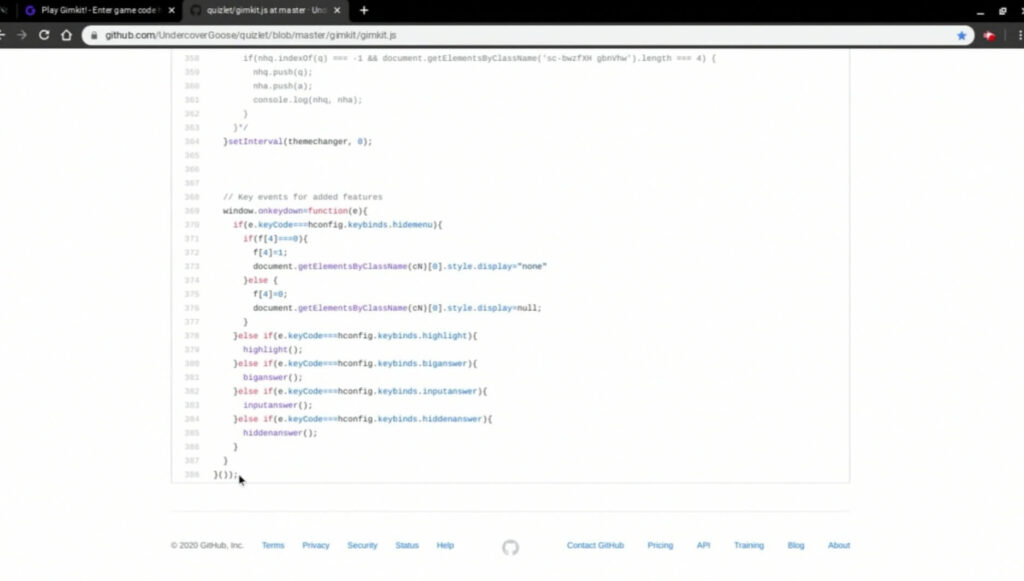Click the hiddenanswer(); code line

click(280, 433)
